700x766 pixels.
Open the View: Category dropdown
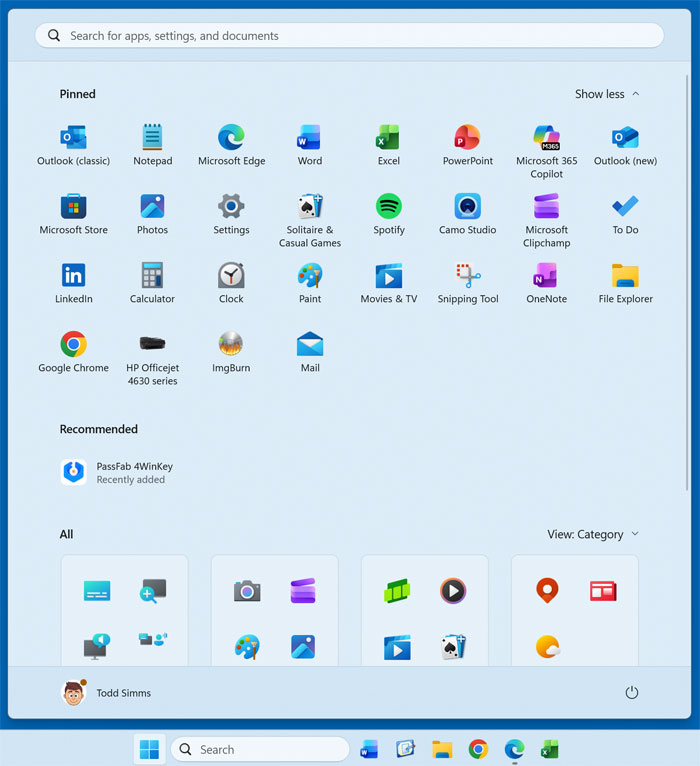coord(593,534)
